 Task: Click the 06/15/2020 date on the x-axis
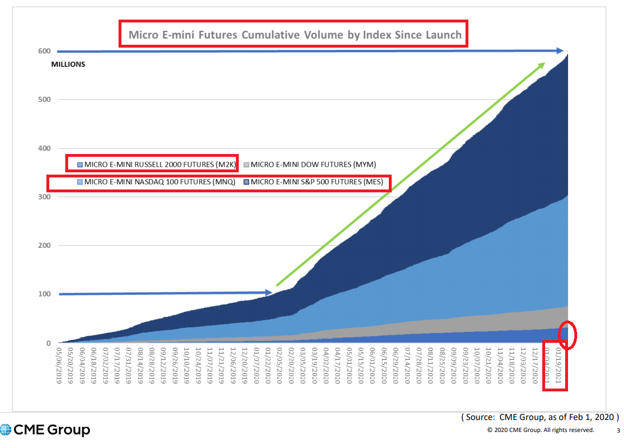[383, 366]
